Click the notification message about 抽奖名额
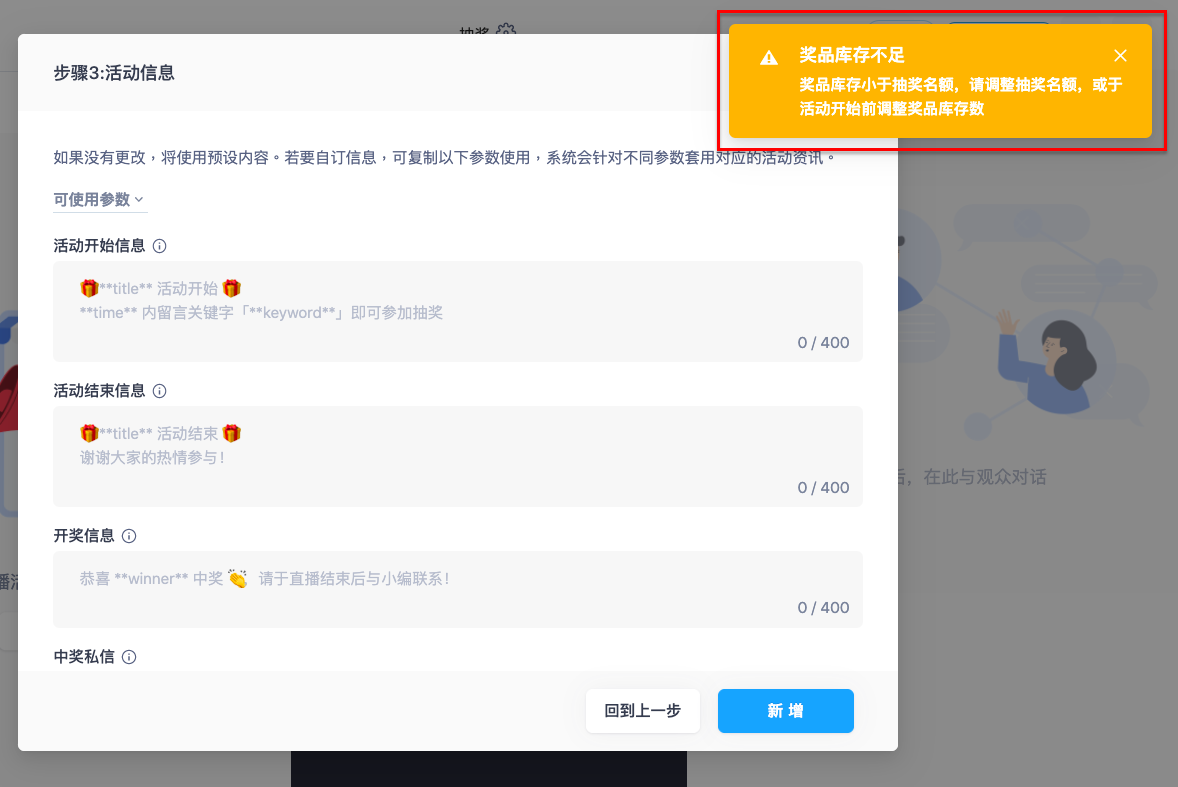This screenshot has height=787, width=1178. point(960,96)
